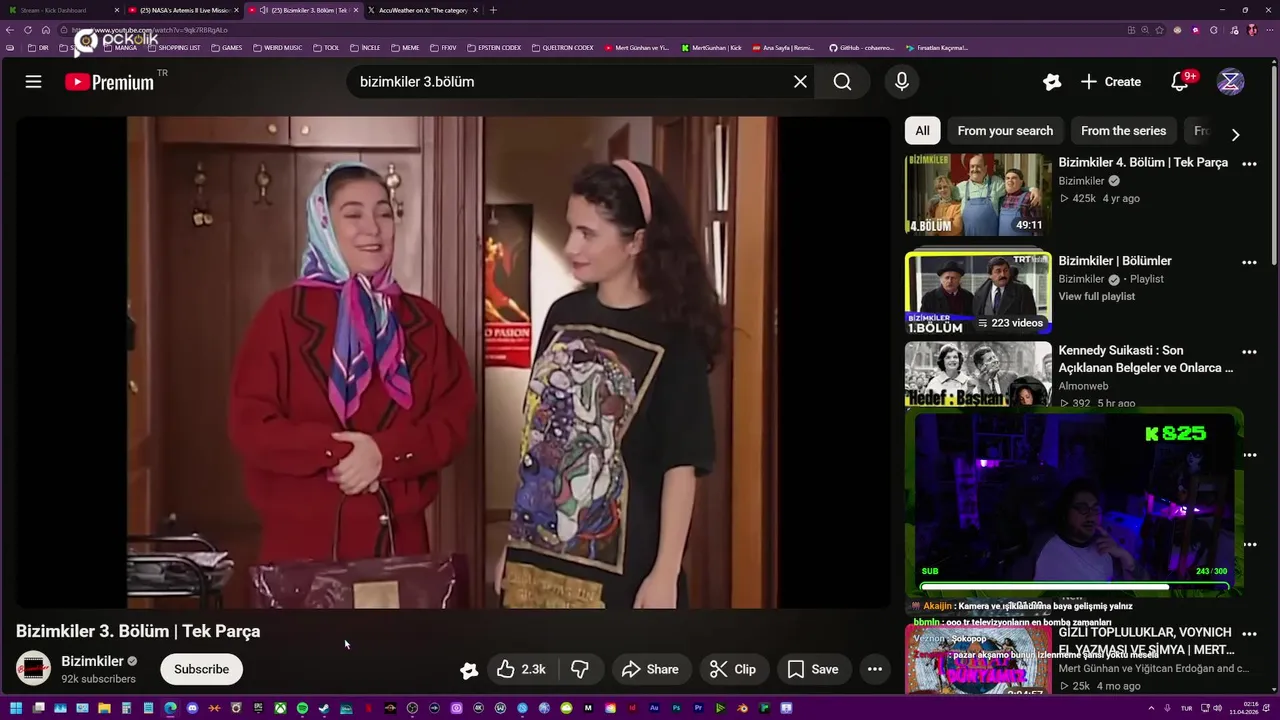Open Bizimkiler 4. Bölüm | Tek Parça title
This screenshot has height=720, width=1280.
(x=1143, y=162)
